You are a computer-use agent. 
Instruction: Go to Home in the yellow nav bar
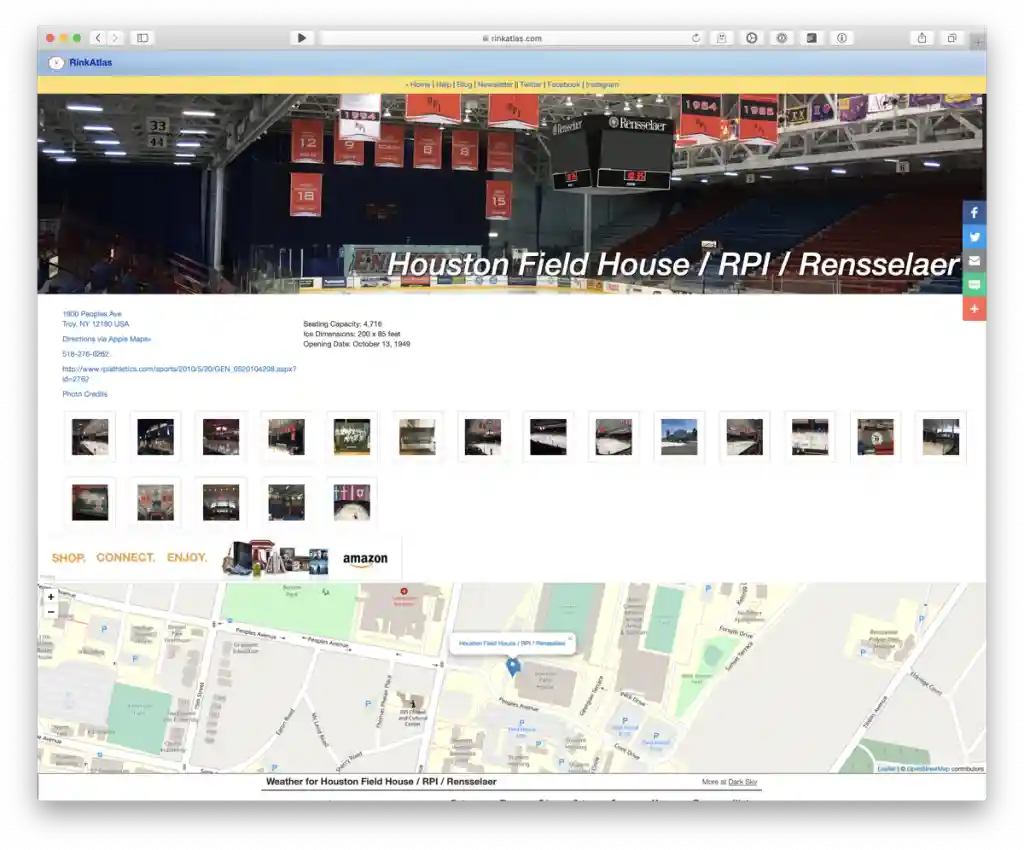tap(420, 84)
